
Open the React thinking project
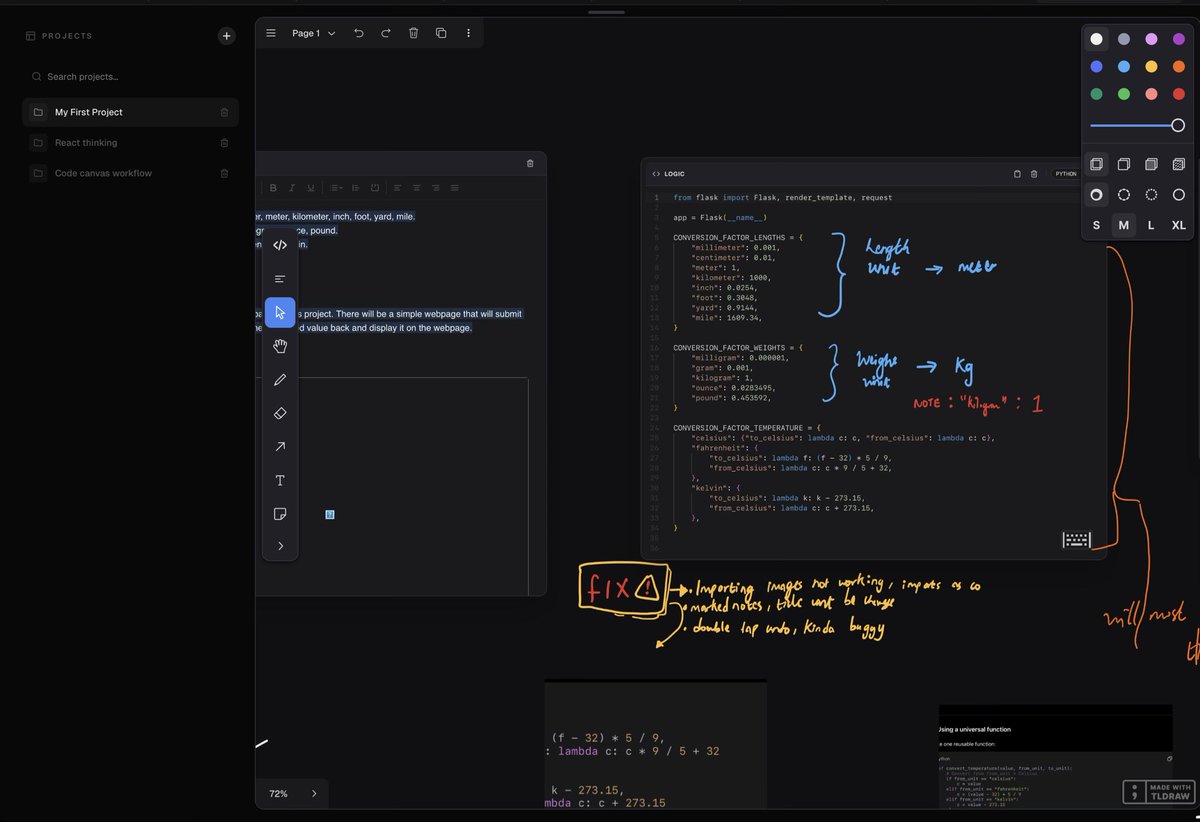pyautogui.click(x=130, y=143)
